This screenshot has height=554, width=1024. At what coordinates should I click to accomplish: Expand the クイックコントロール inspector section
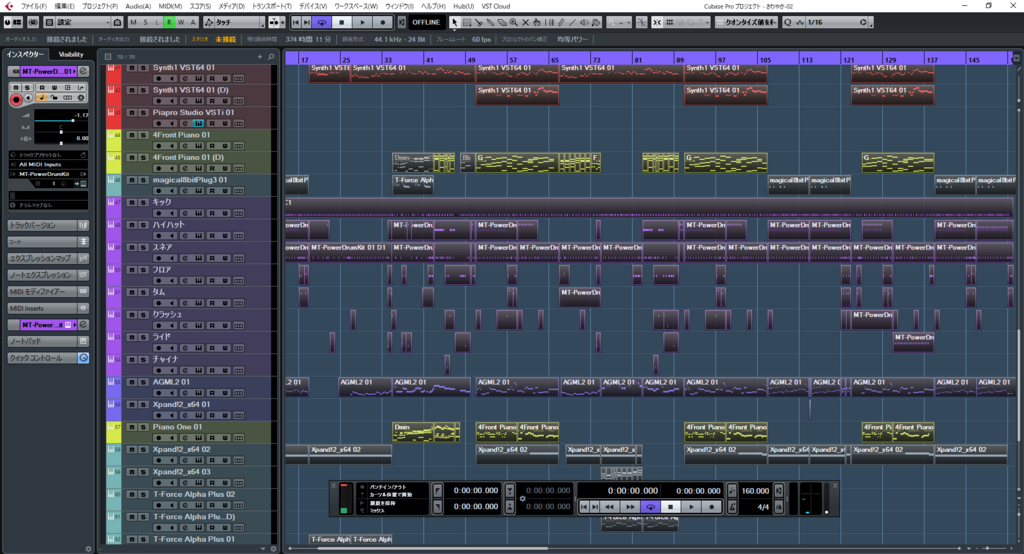tap(48, 358)
